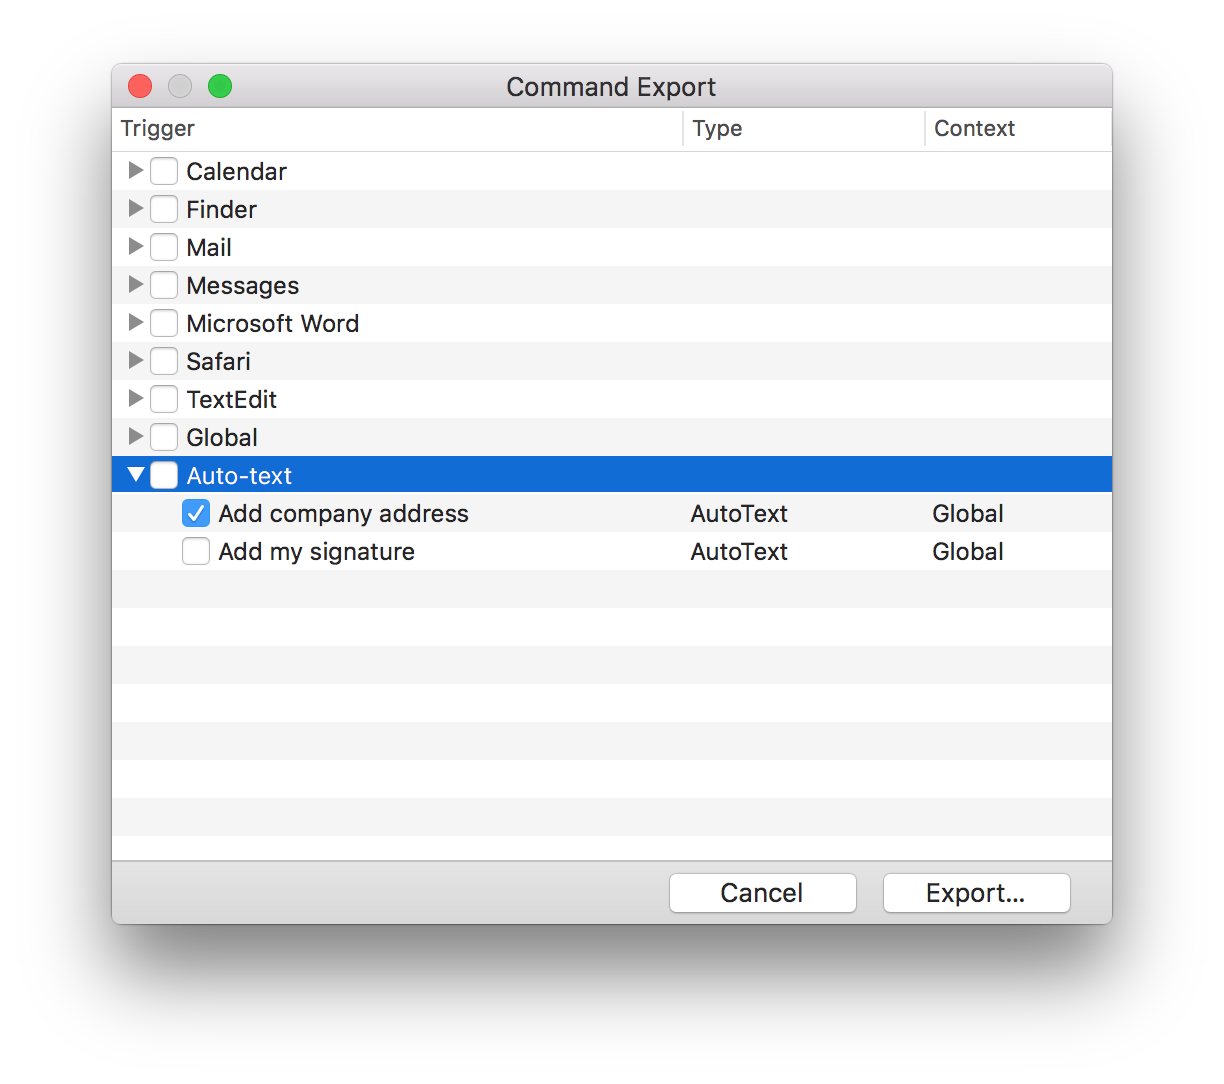Screen dimensions: 1224x1084
Task: Check the Microsoft Word checkbox
Action: coord(164,323)
